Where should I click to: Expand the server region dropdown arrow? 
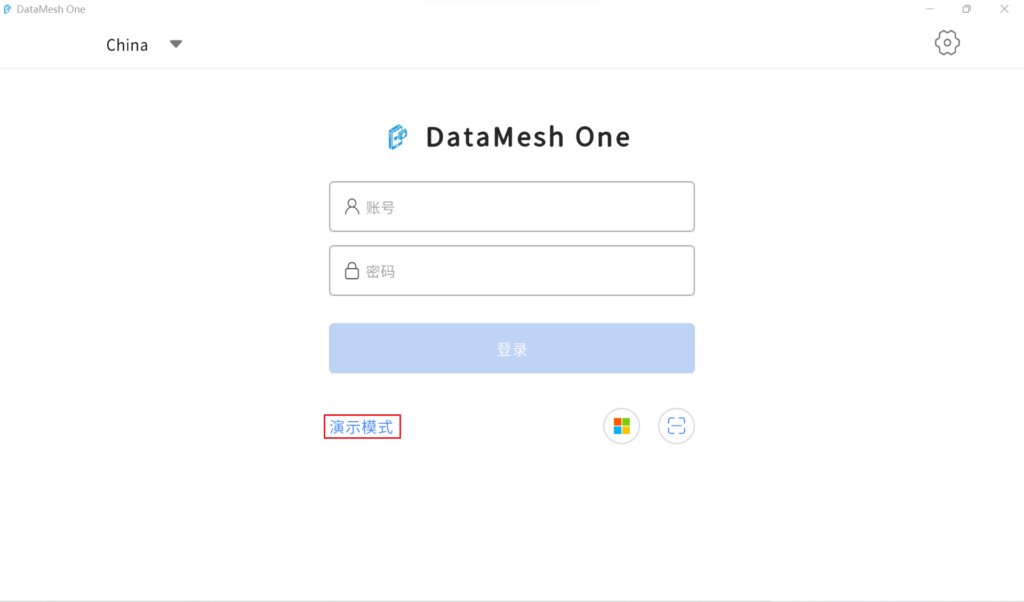176,44
